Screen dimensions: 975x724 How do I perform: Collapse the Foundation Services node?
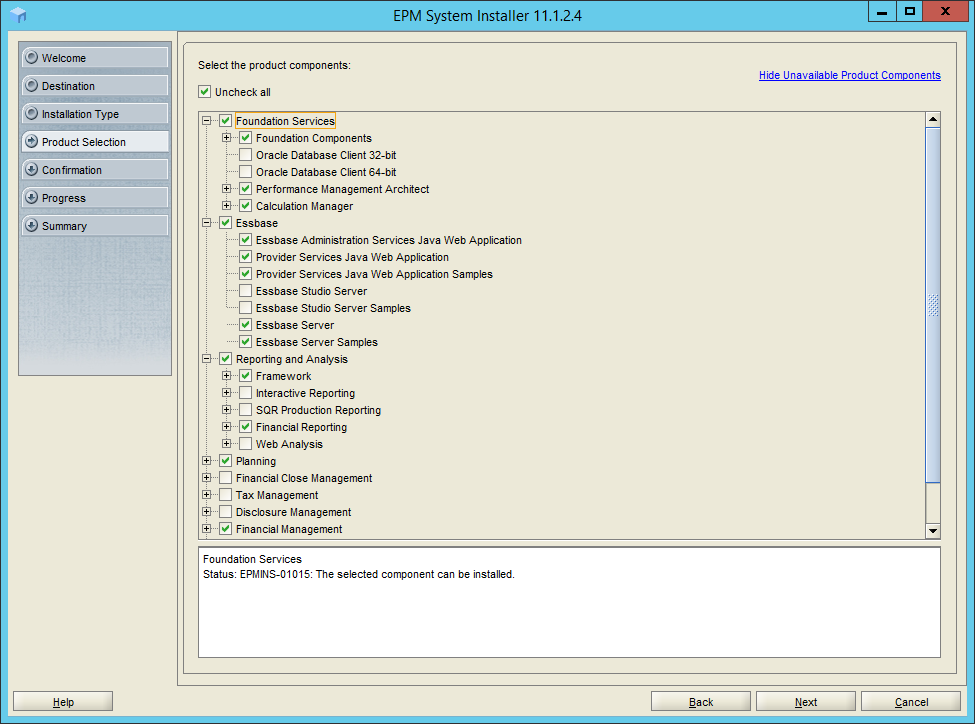[x=206, y=121]
